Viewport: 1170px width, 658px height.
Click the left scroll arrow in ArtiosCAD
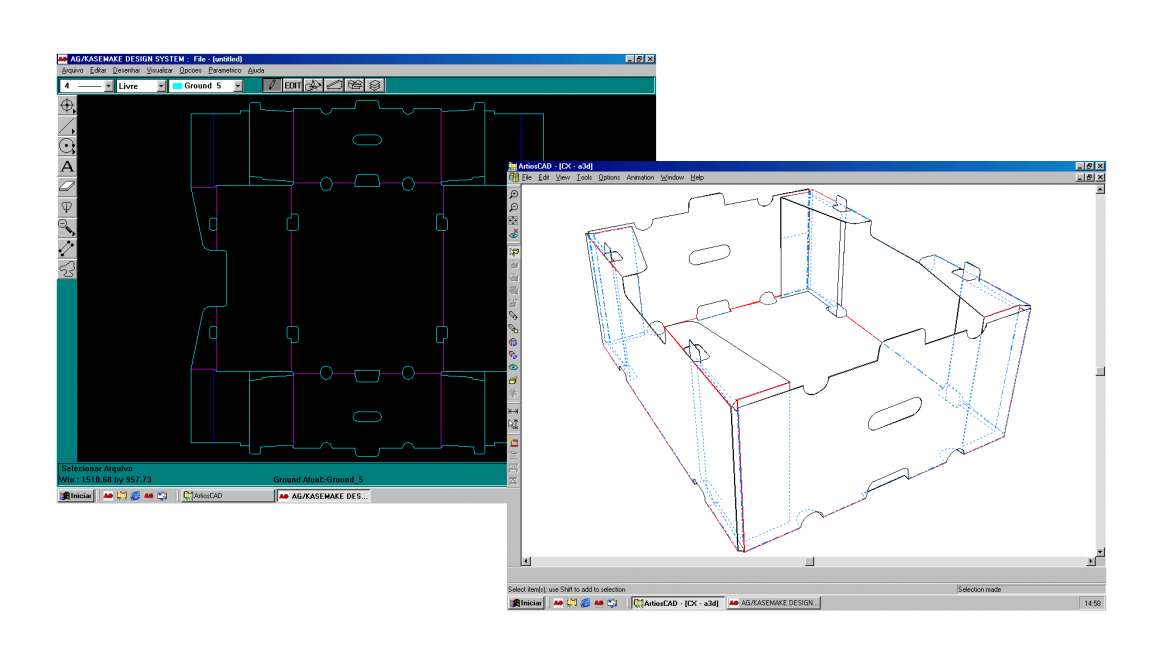pyautogui.click(x=526, y=561)
